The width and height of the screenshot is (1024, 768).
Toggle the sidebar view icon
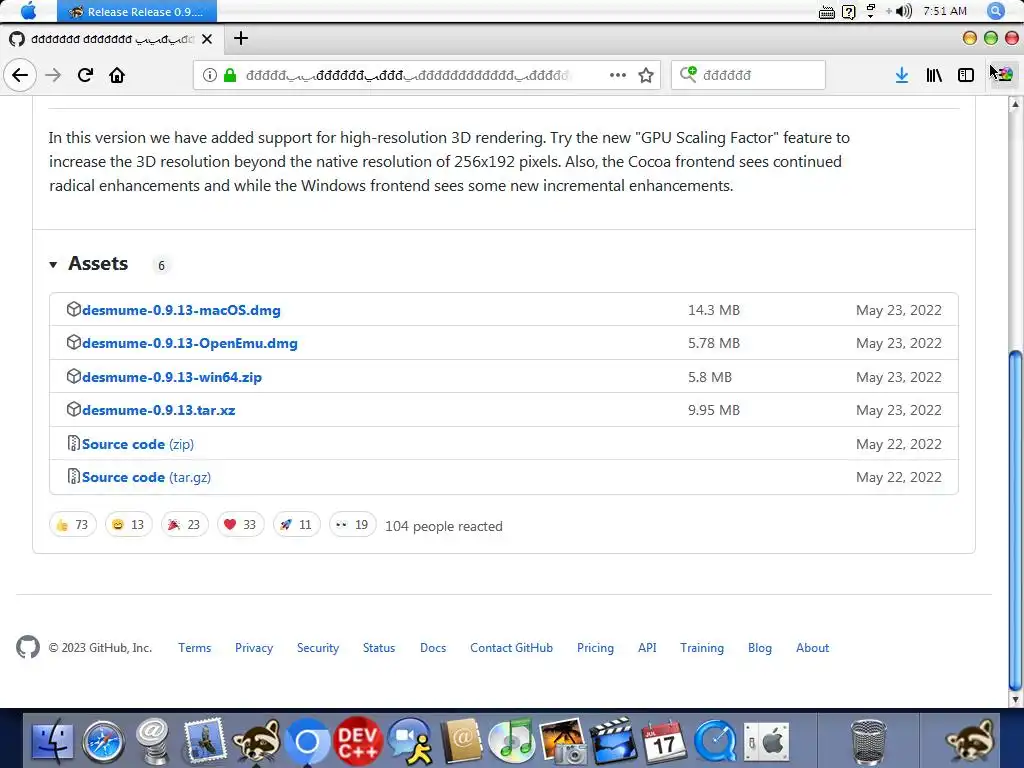(x=966, y=75)
